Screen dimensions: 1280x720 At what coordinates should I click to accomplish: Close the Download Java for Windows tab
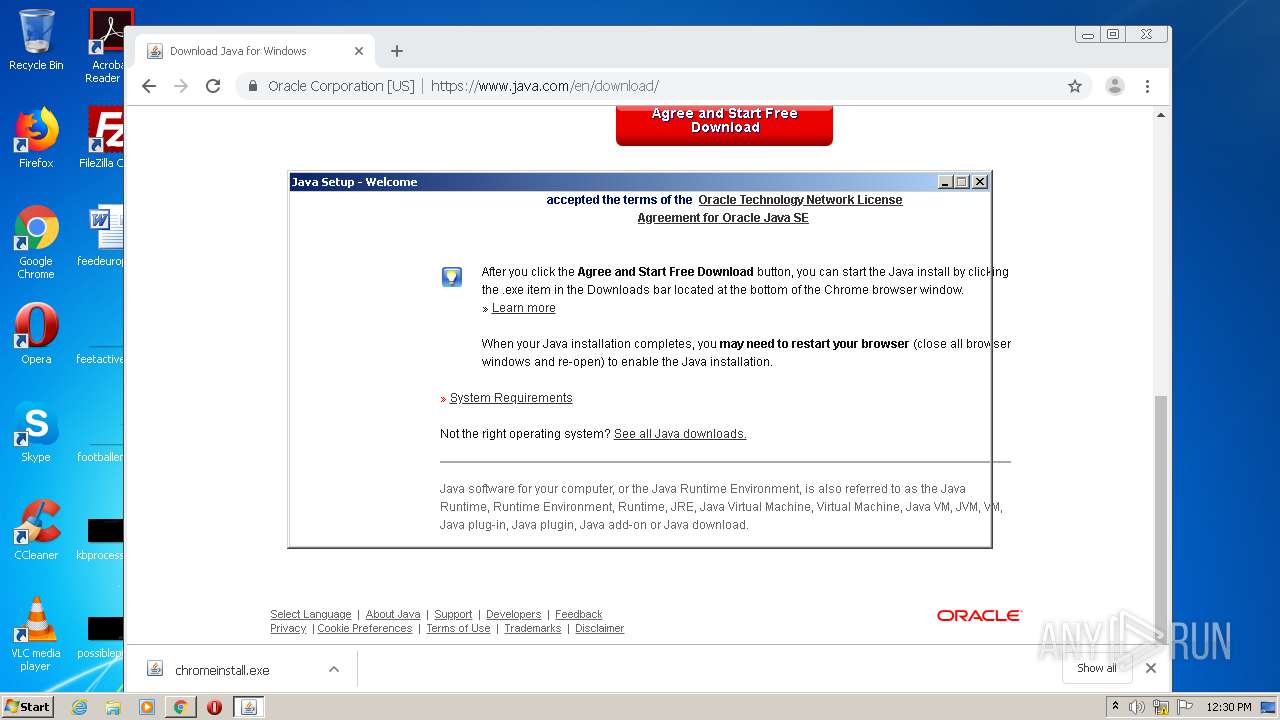[359, 51]
